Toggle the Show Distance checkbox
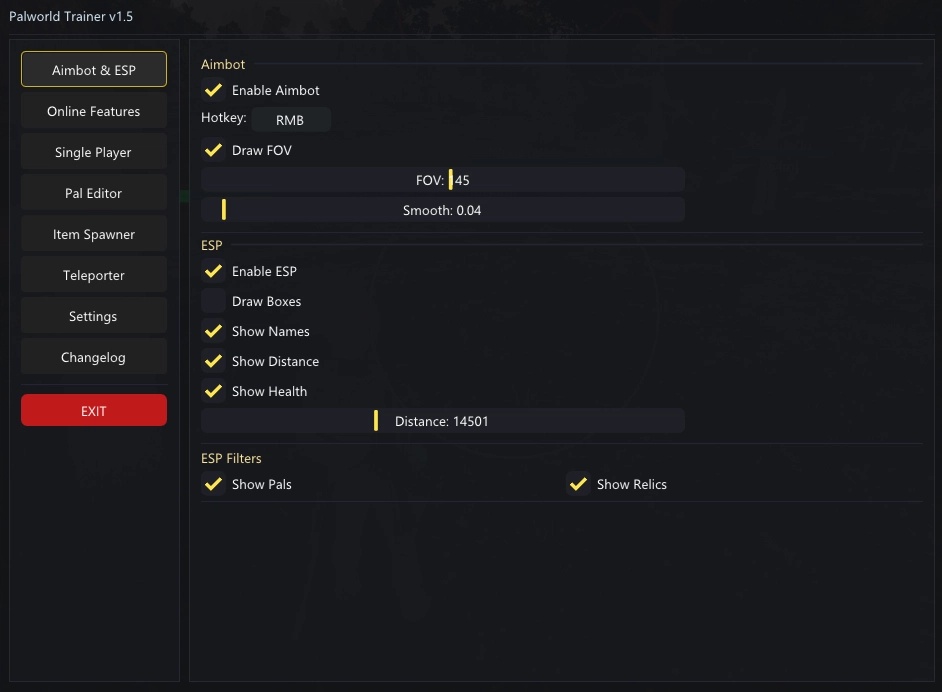Viewport: 942px width, 692px height. (x=213, y=361)
